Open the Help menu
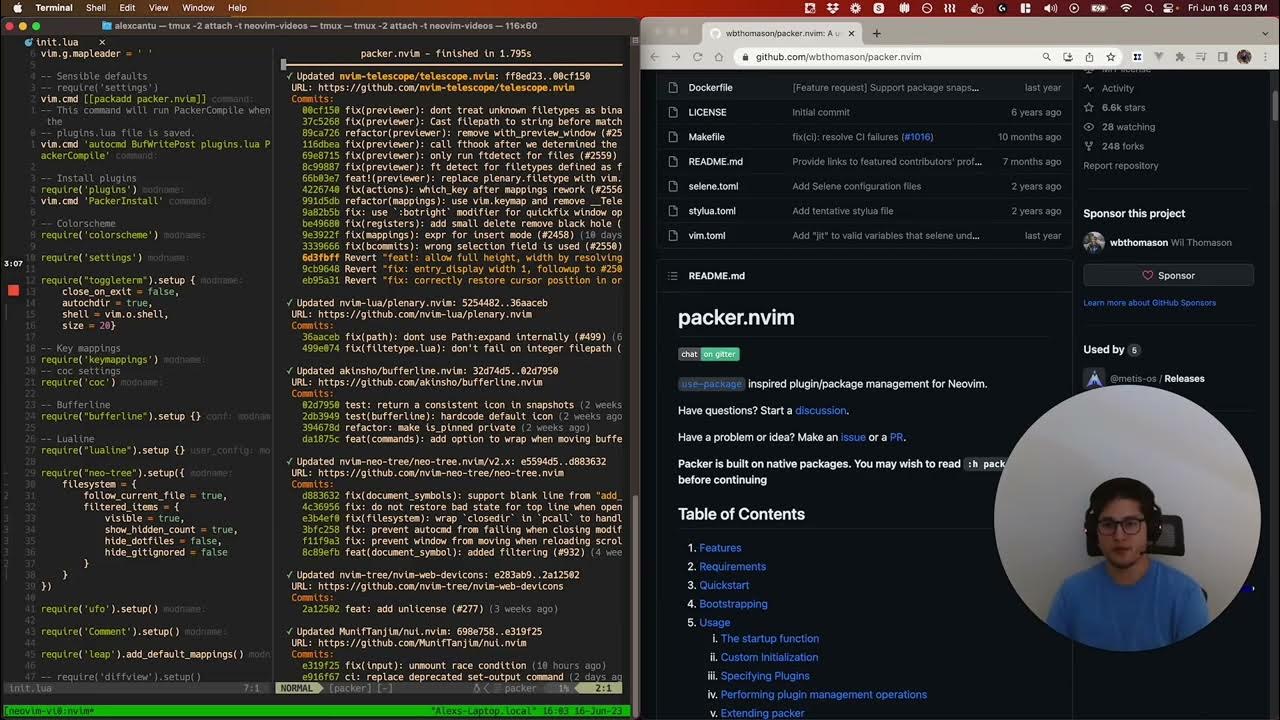 point(237,8)
